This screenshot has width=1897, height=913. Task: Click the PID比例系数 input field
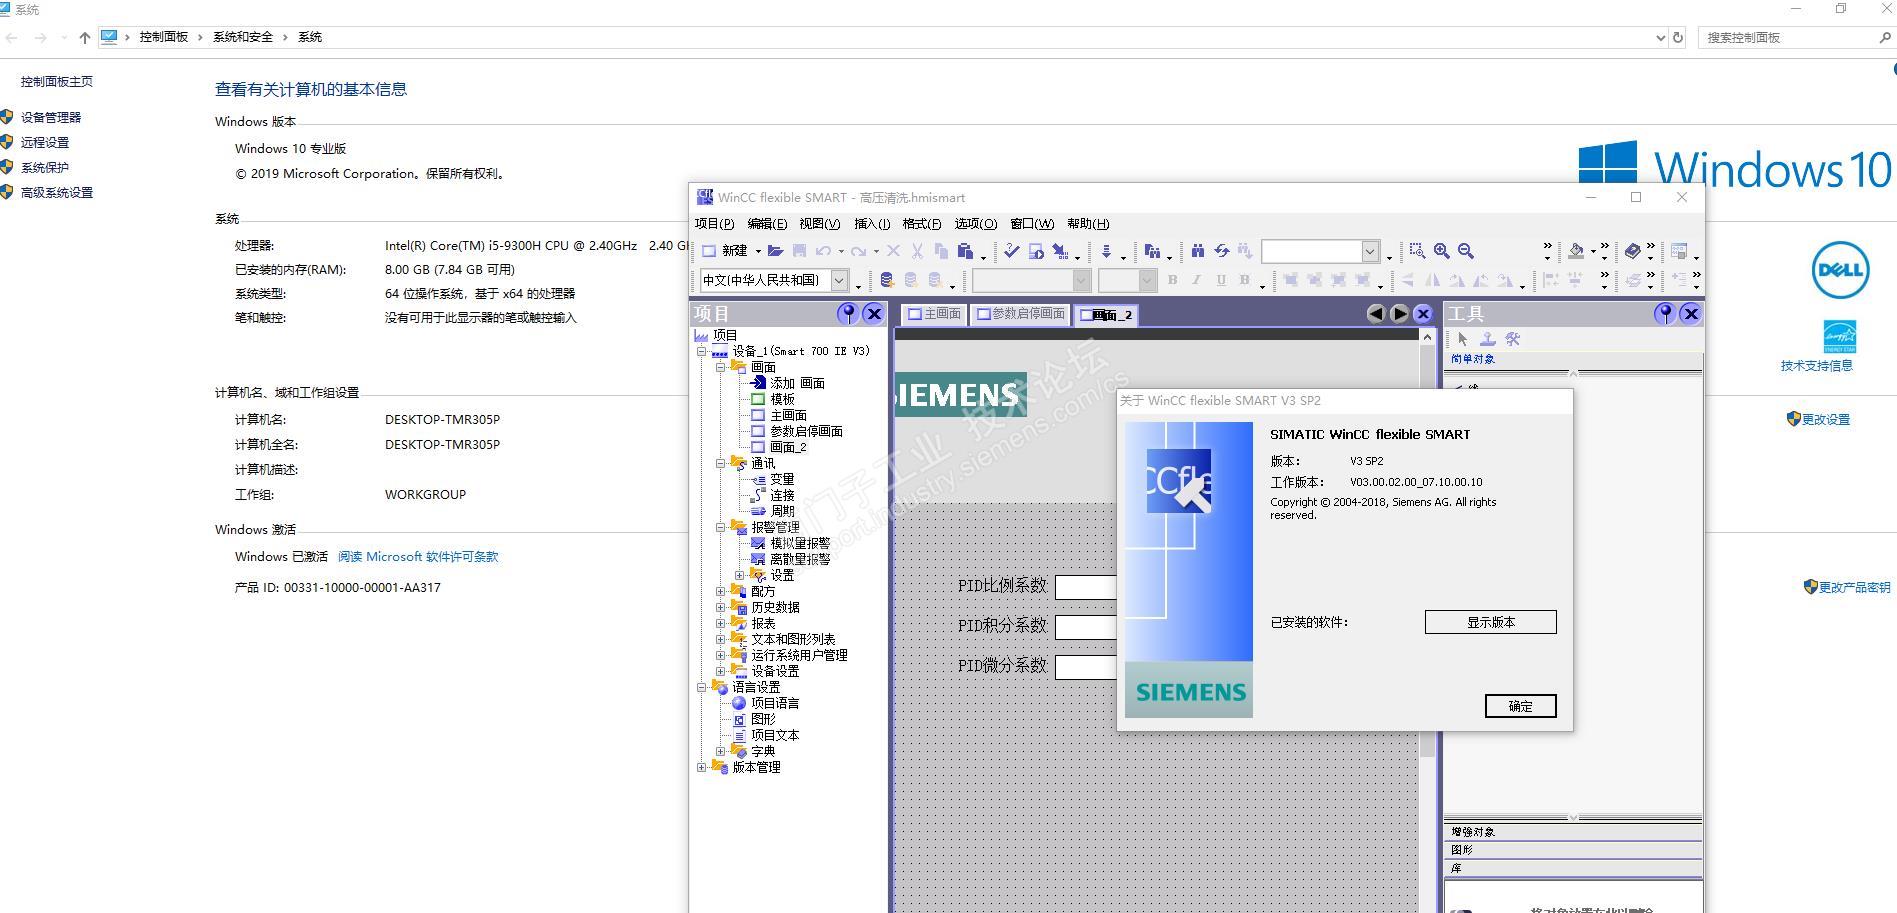pyautogui.click(x=1086, y=587)
